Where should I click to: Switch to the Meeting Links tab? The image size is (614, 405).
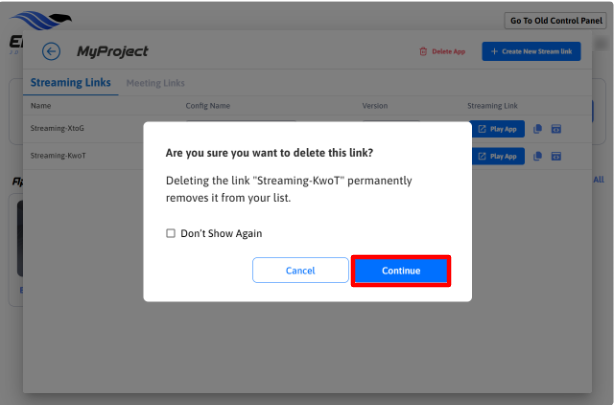[155, 82]
